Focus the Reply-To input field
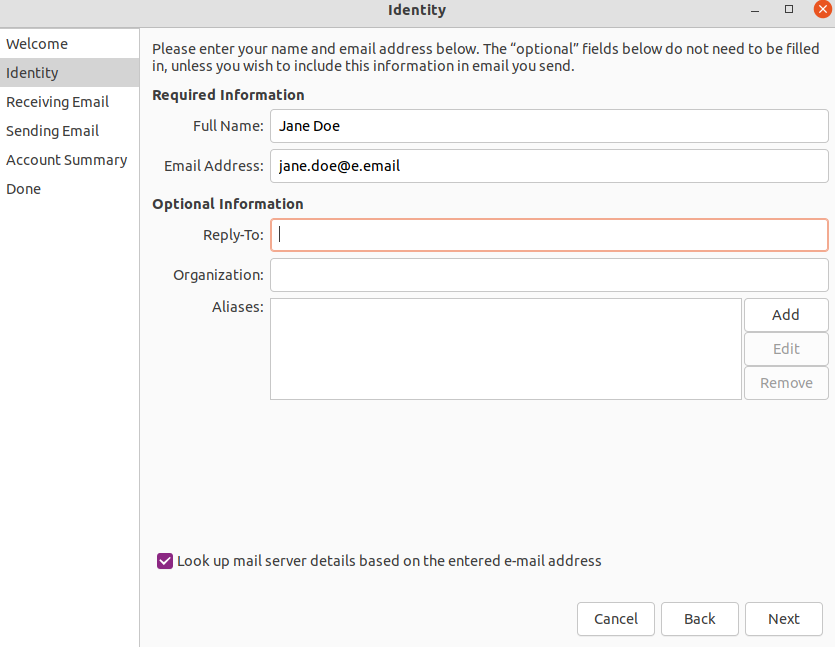Image resolution: width=835 pixels, height=647 pixels. (x=548, y=235)
